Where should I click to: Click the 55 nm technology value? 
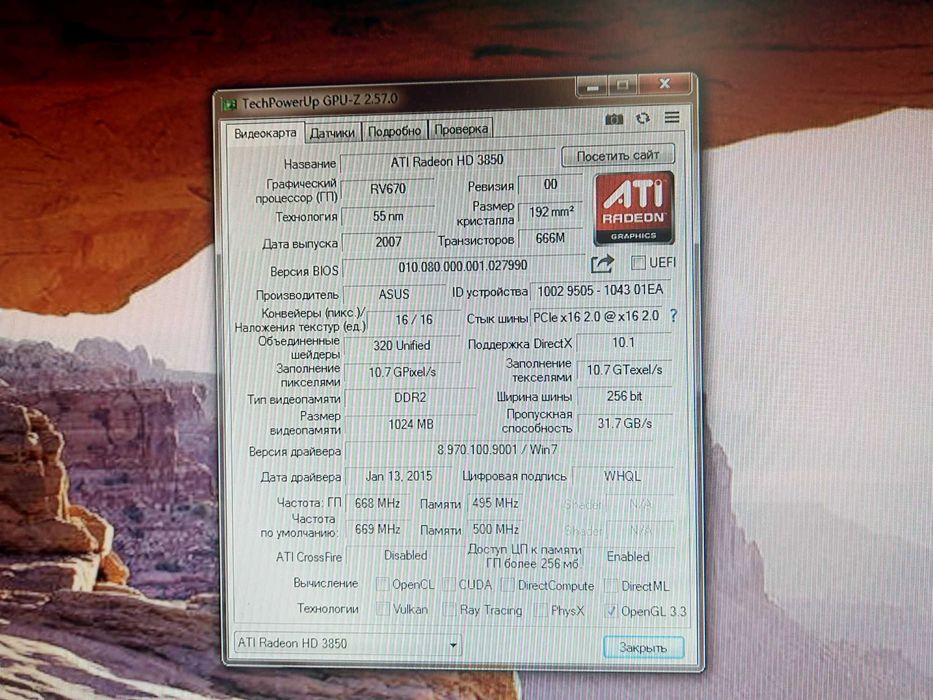388,216
